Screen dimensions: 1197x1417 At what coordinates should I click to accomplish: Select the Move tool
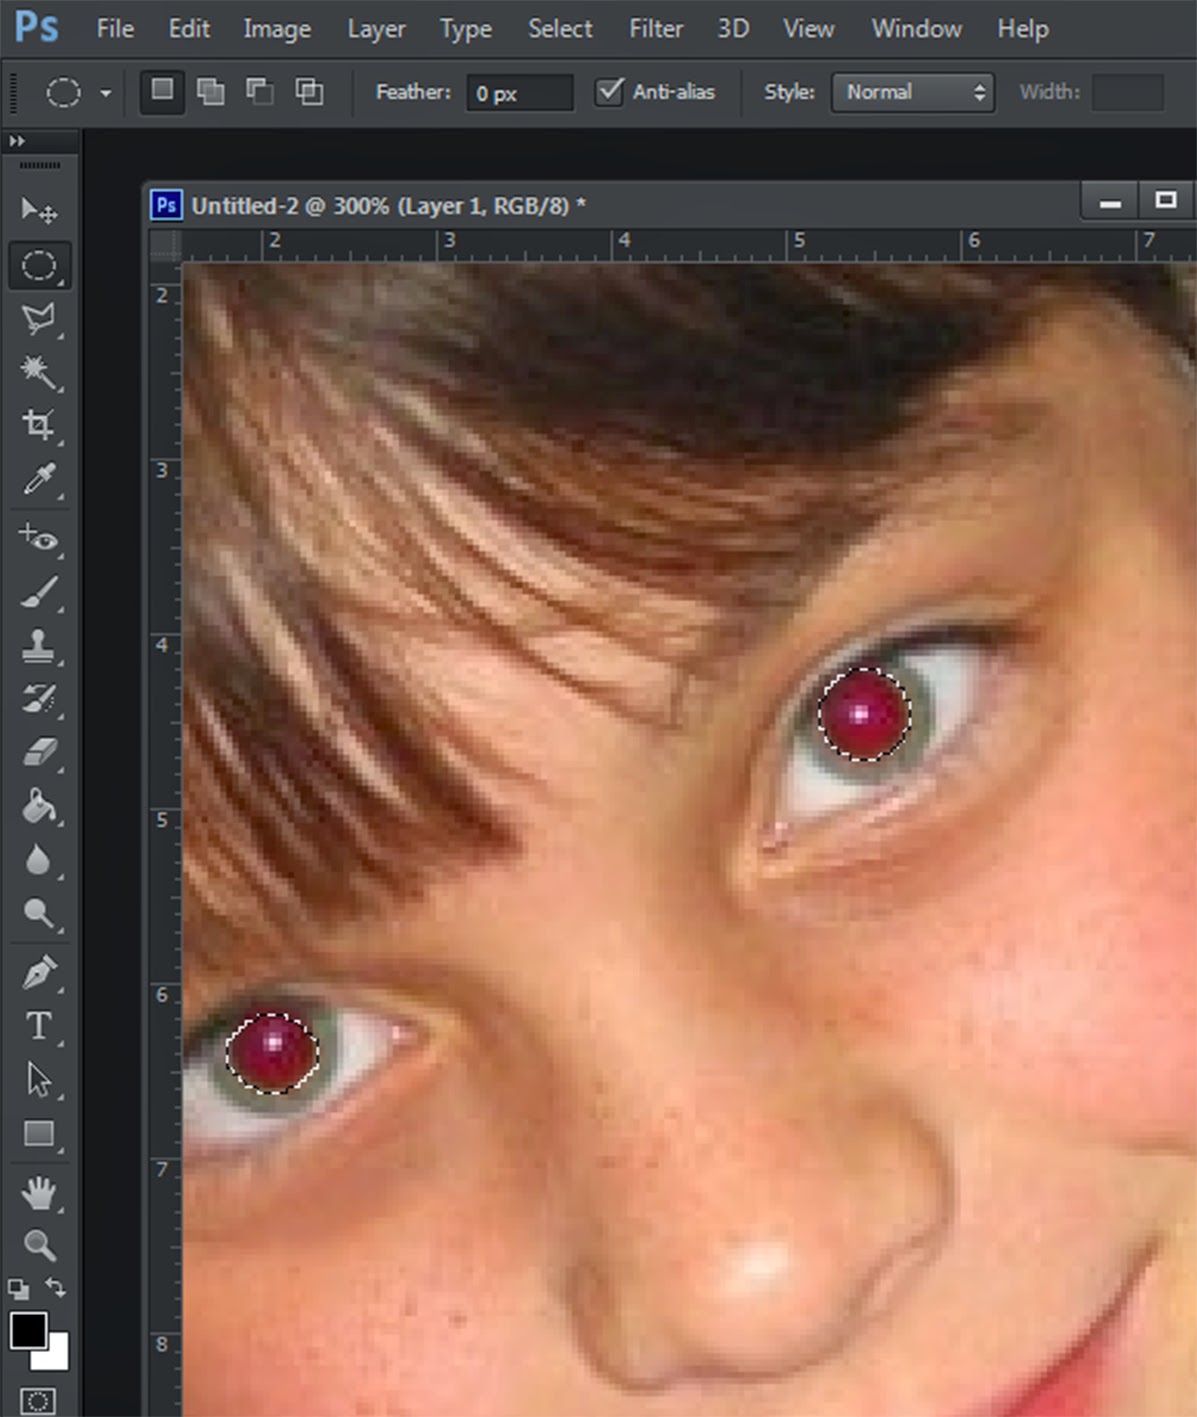(39, 210)
